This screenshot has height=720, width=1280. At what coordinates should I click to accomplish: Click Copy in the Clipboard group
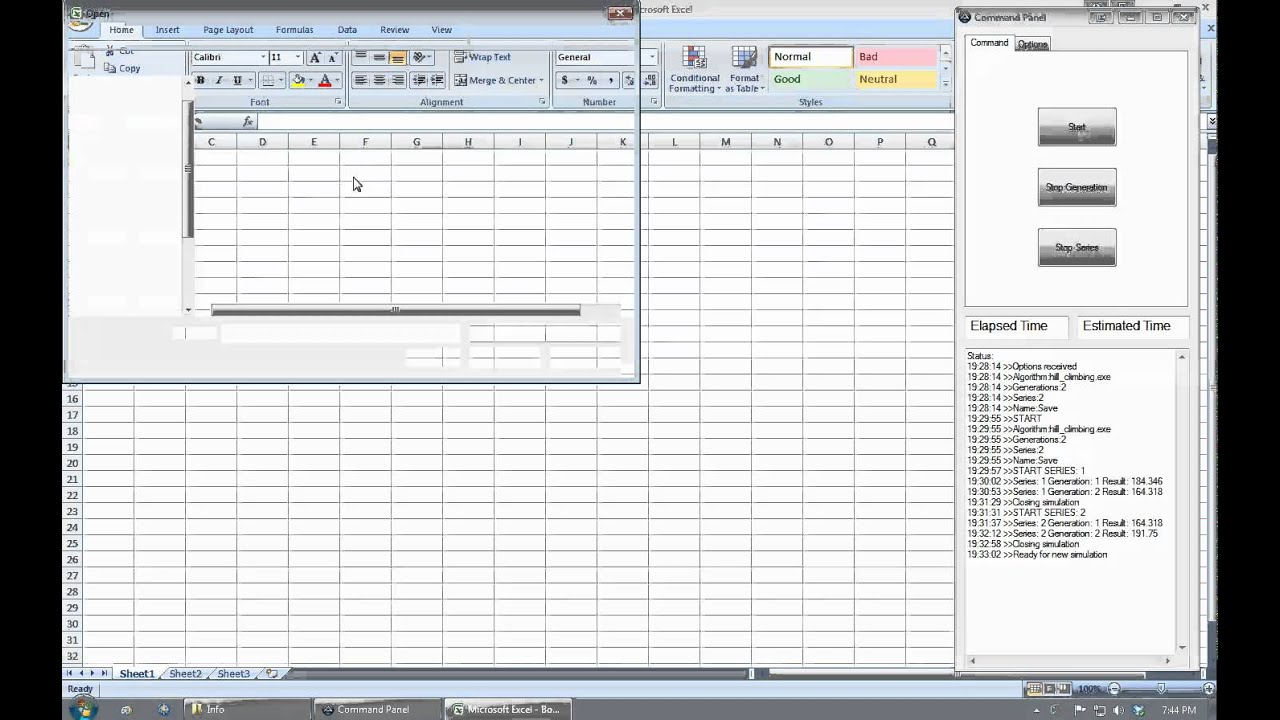pyautogui.click(x=121, y=68)
